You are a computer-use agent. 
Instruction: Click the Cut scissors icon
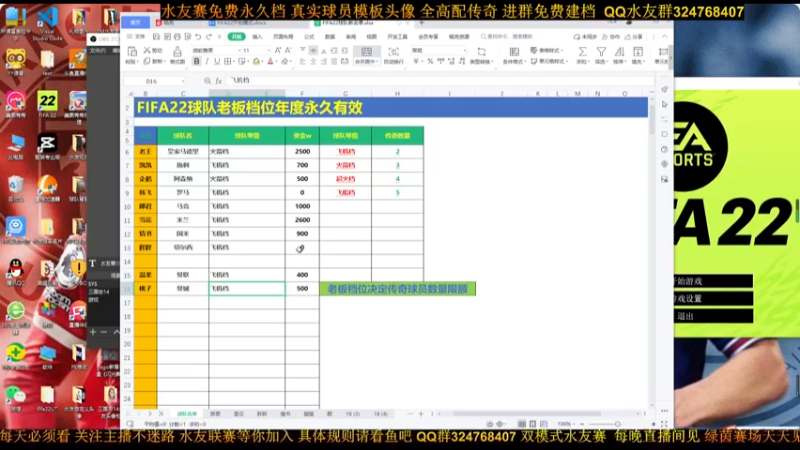tap(146, 50)
